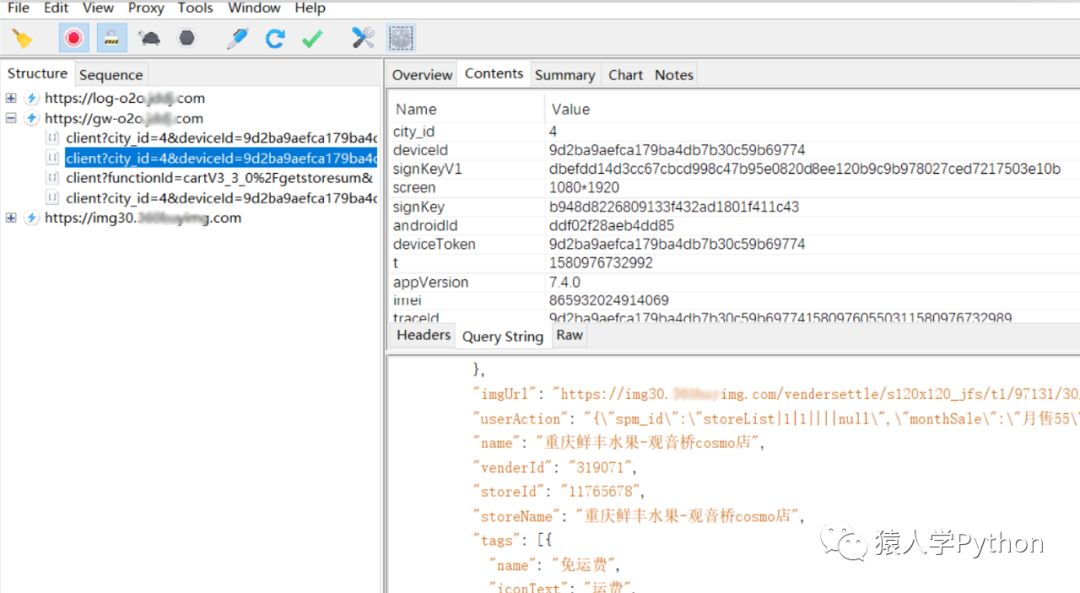Open the Proxy menu
The width and height of the screenshot is (1080, 593).
click(146, 8)
